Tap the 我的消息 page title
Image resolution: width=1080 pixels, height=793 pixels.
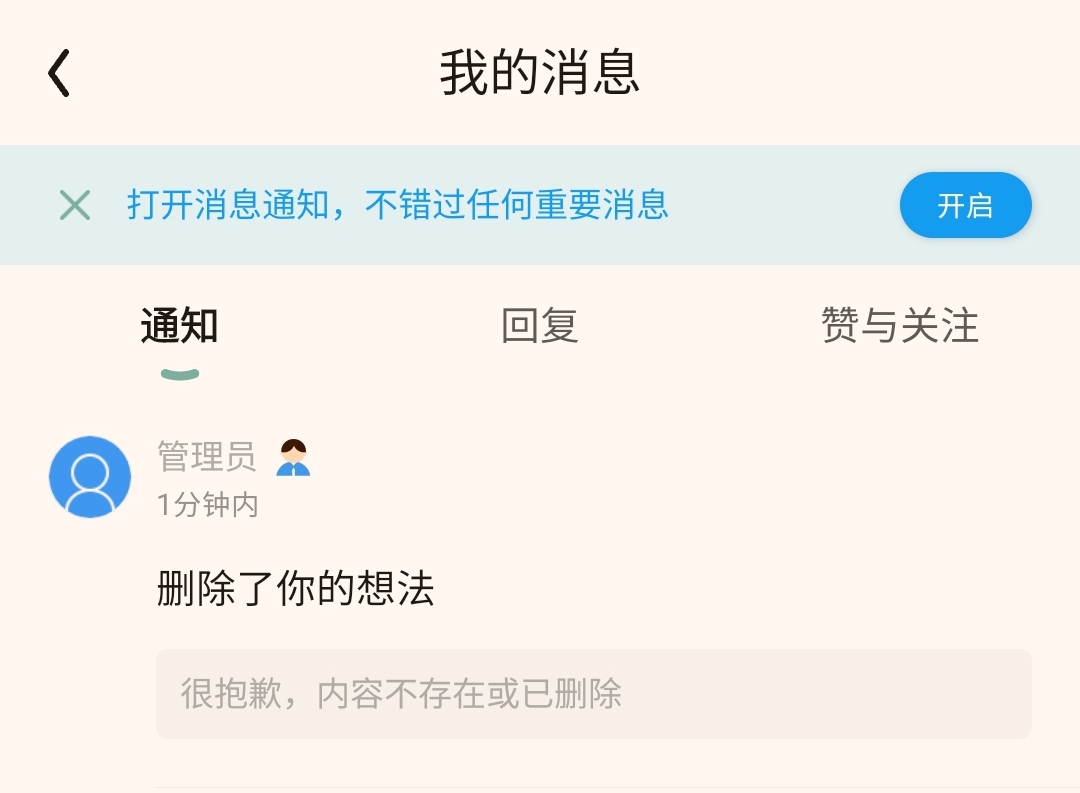[540, 72]
